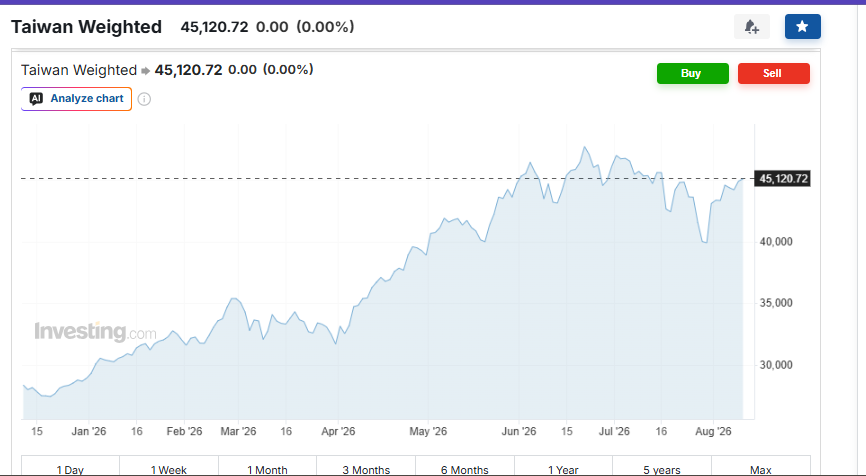This screenshot has width=866, height=476.
Task: Click the info icon beside Analyze chart
Action: tap(144, 99)
